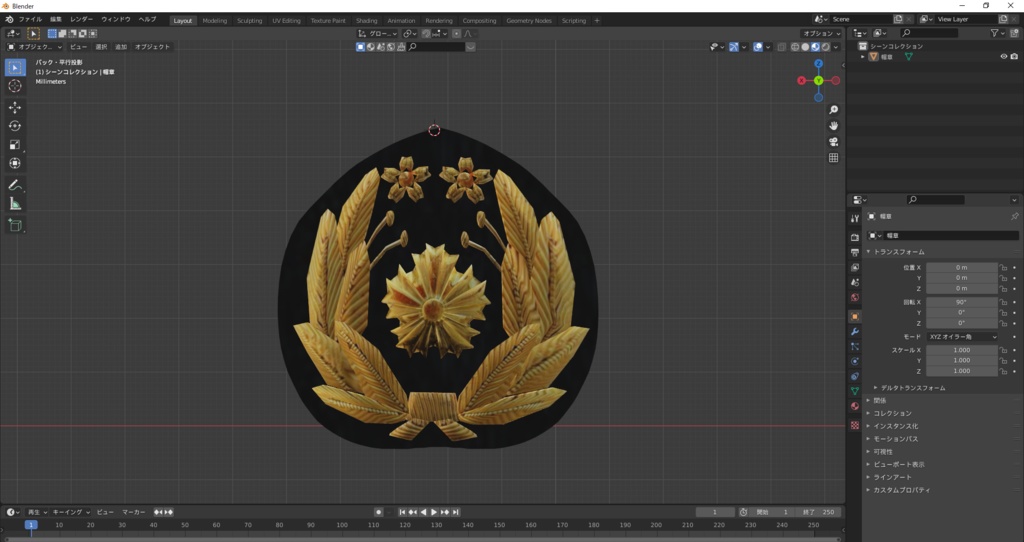Open the World properties tab
Screen dimensions: 1024x542
pos(855,297)
